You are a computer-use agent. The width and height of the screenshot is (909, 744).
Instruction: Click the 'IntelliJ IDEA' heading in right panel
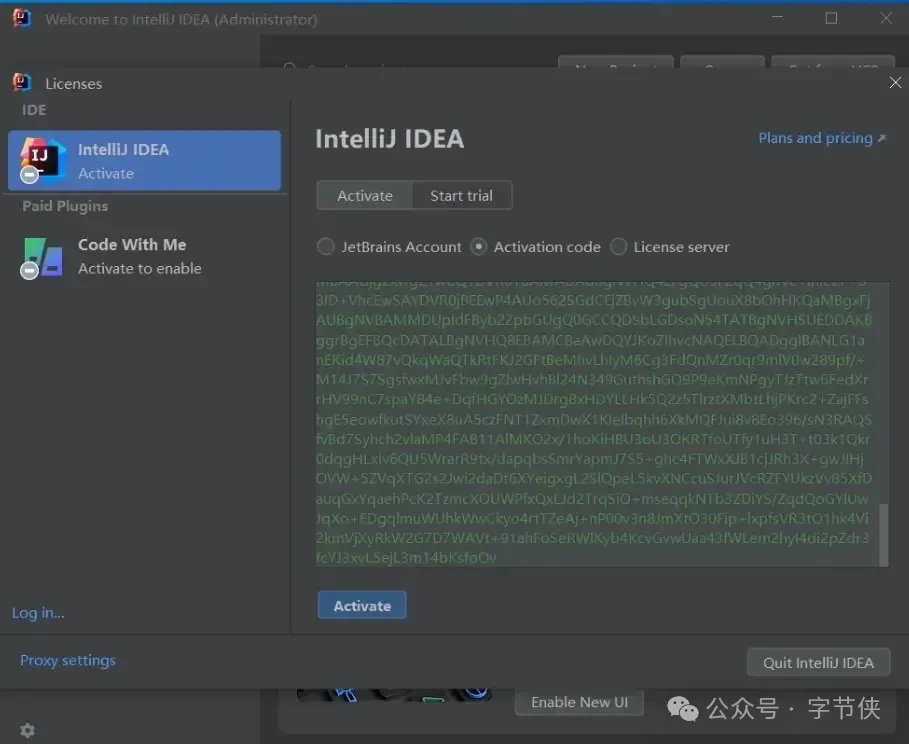(x=390, y=139)
